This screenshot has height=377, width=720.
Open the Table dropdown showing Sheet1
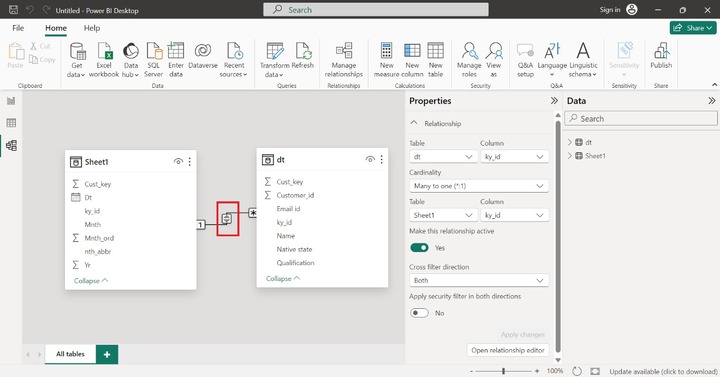pyautogui.click(x=443, y=215)
